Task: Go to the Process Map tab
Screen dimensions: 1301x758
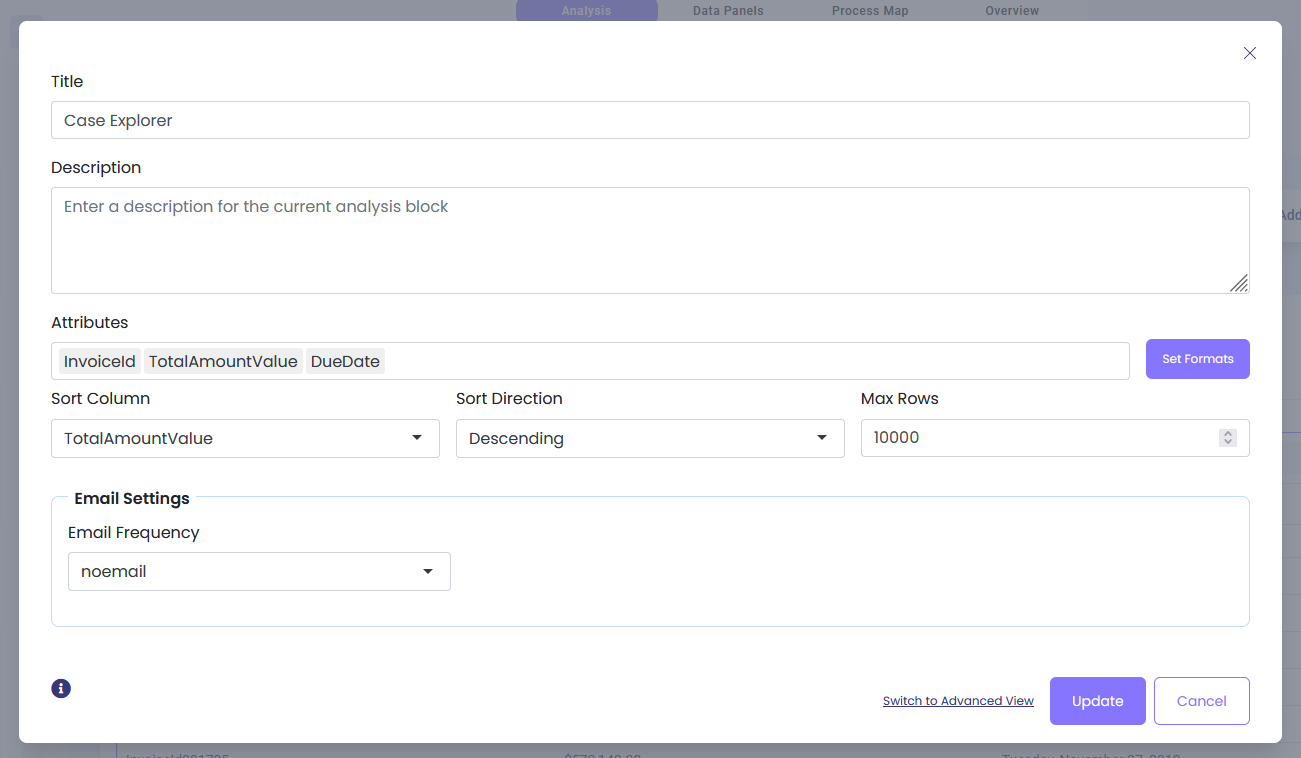Action: (870, 11)
